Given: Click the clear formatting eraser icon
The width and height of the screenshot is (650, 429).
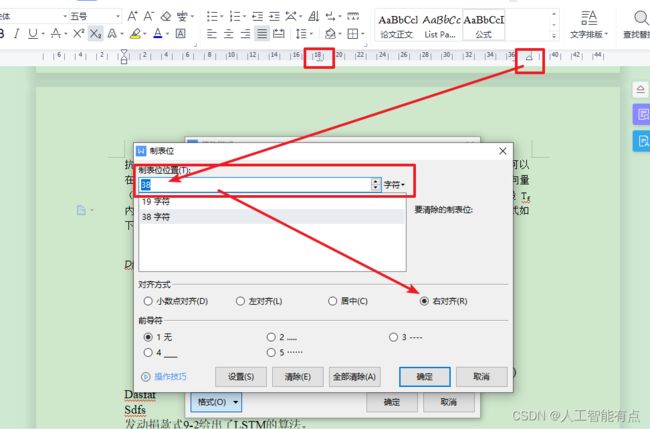Looking at the screenshot, I should pyautogui.click(x=166, y=16).
